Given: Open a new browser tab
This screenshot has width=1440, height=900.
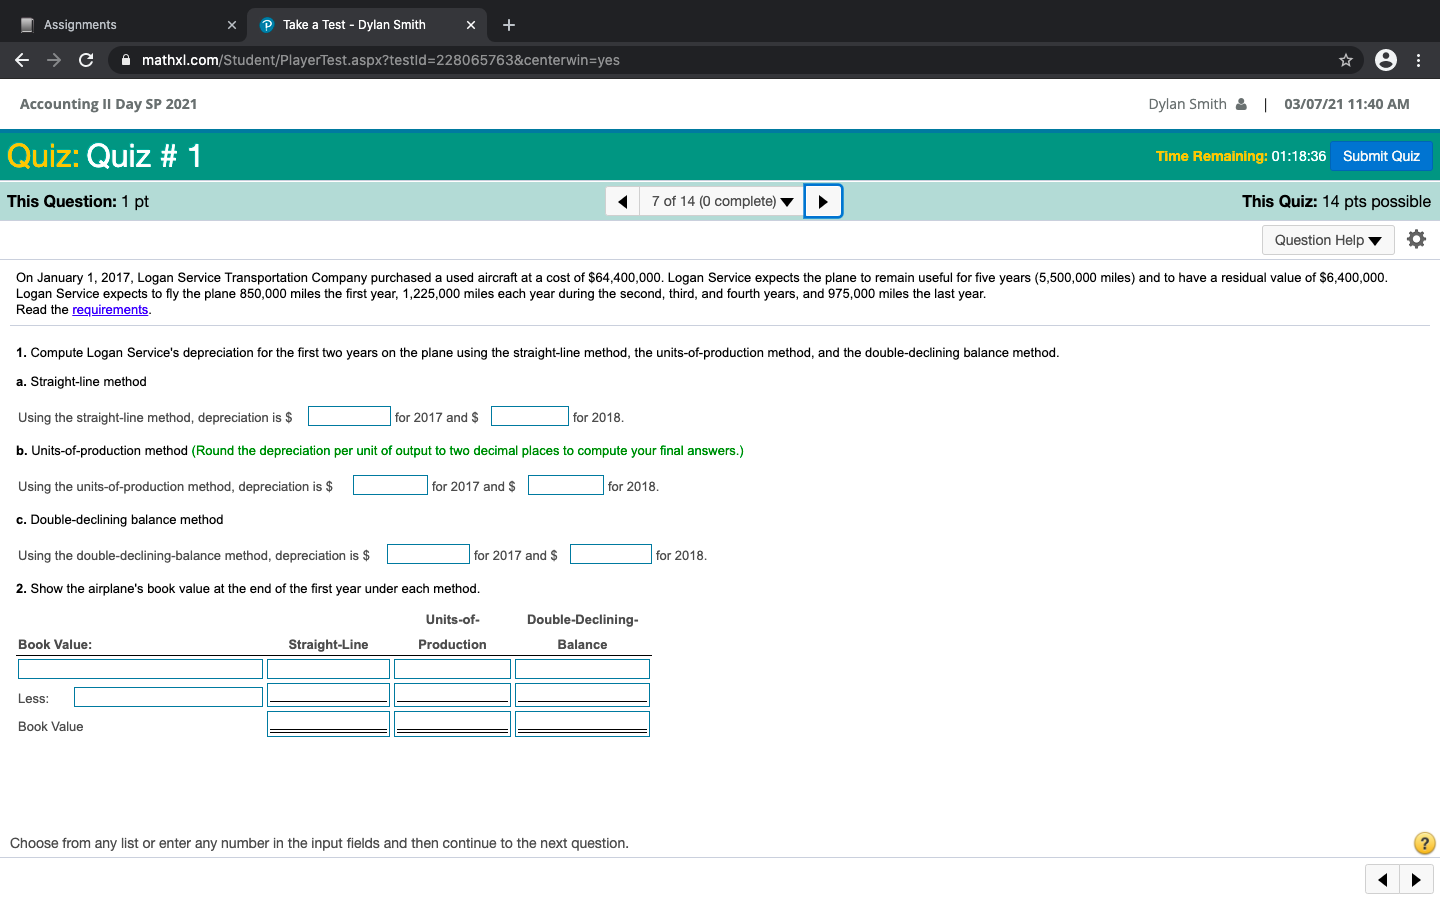Looking at the screenshot, I should point(509,25).
